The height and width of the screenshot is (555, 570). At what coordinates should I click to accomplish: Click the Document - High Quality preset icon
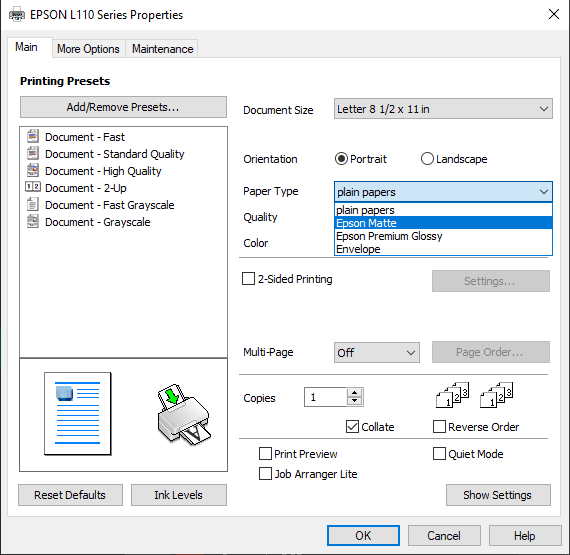click(33, 170)
